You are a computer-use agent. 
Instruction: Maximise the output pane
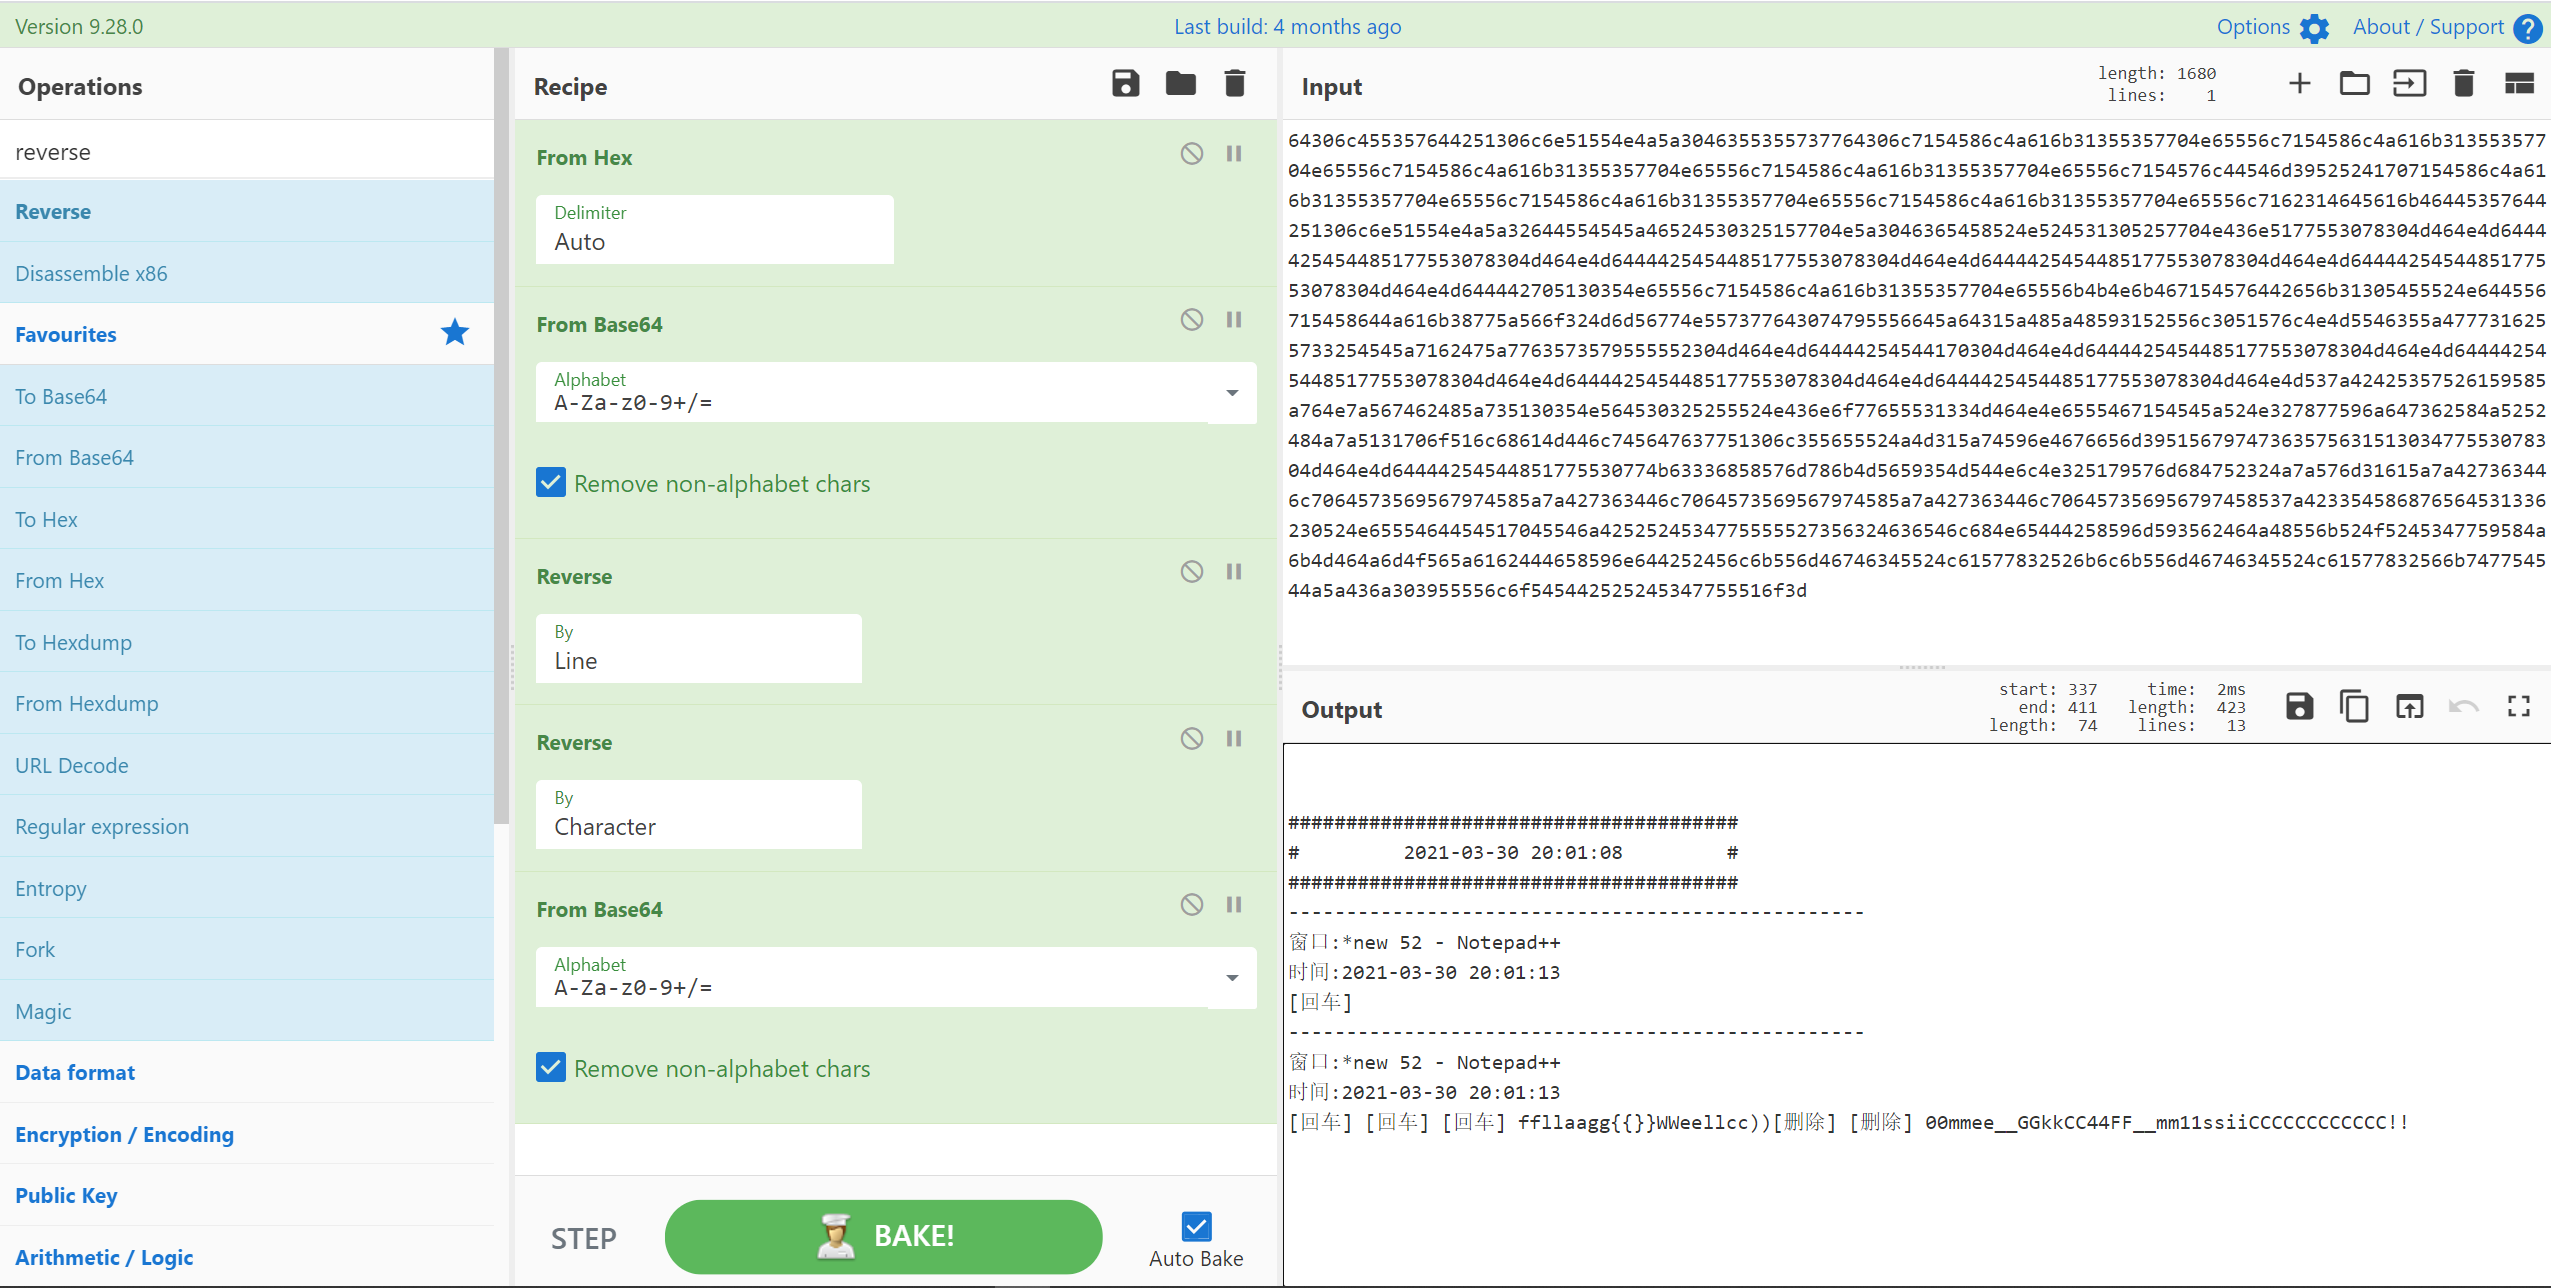[x=2518, y=707]
